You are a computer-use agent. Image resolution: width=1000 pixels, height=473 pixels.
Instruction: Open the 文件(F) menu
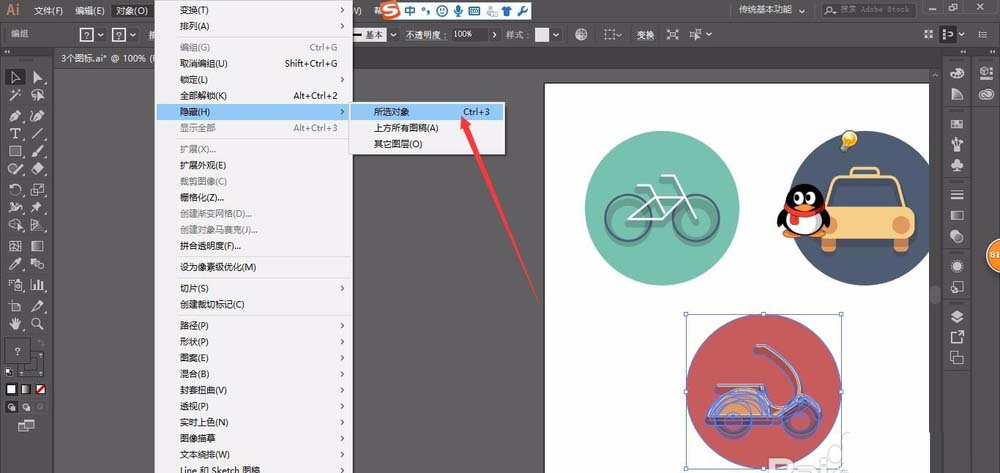pyautogui.click(x=48, y=11)
